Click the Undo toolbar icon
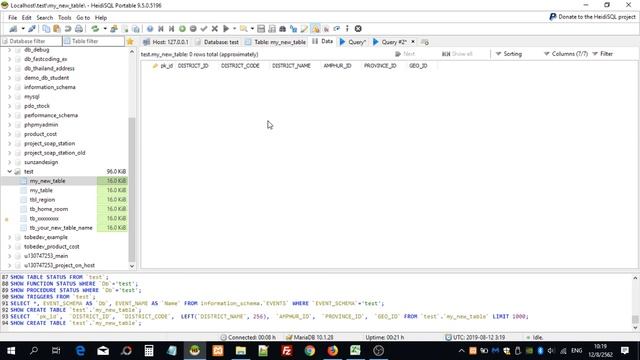Viewport: 640px width, 360px height. [68, 29]
